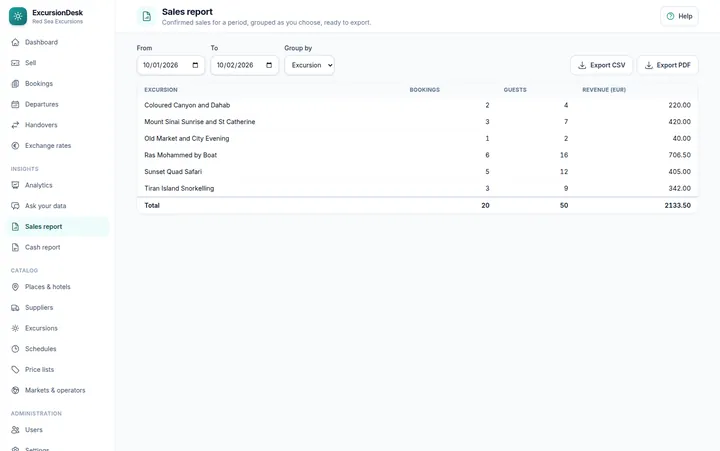
Task: Select the Old Market and City Evening row
Action: tap(417, 138)
